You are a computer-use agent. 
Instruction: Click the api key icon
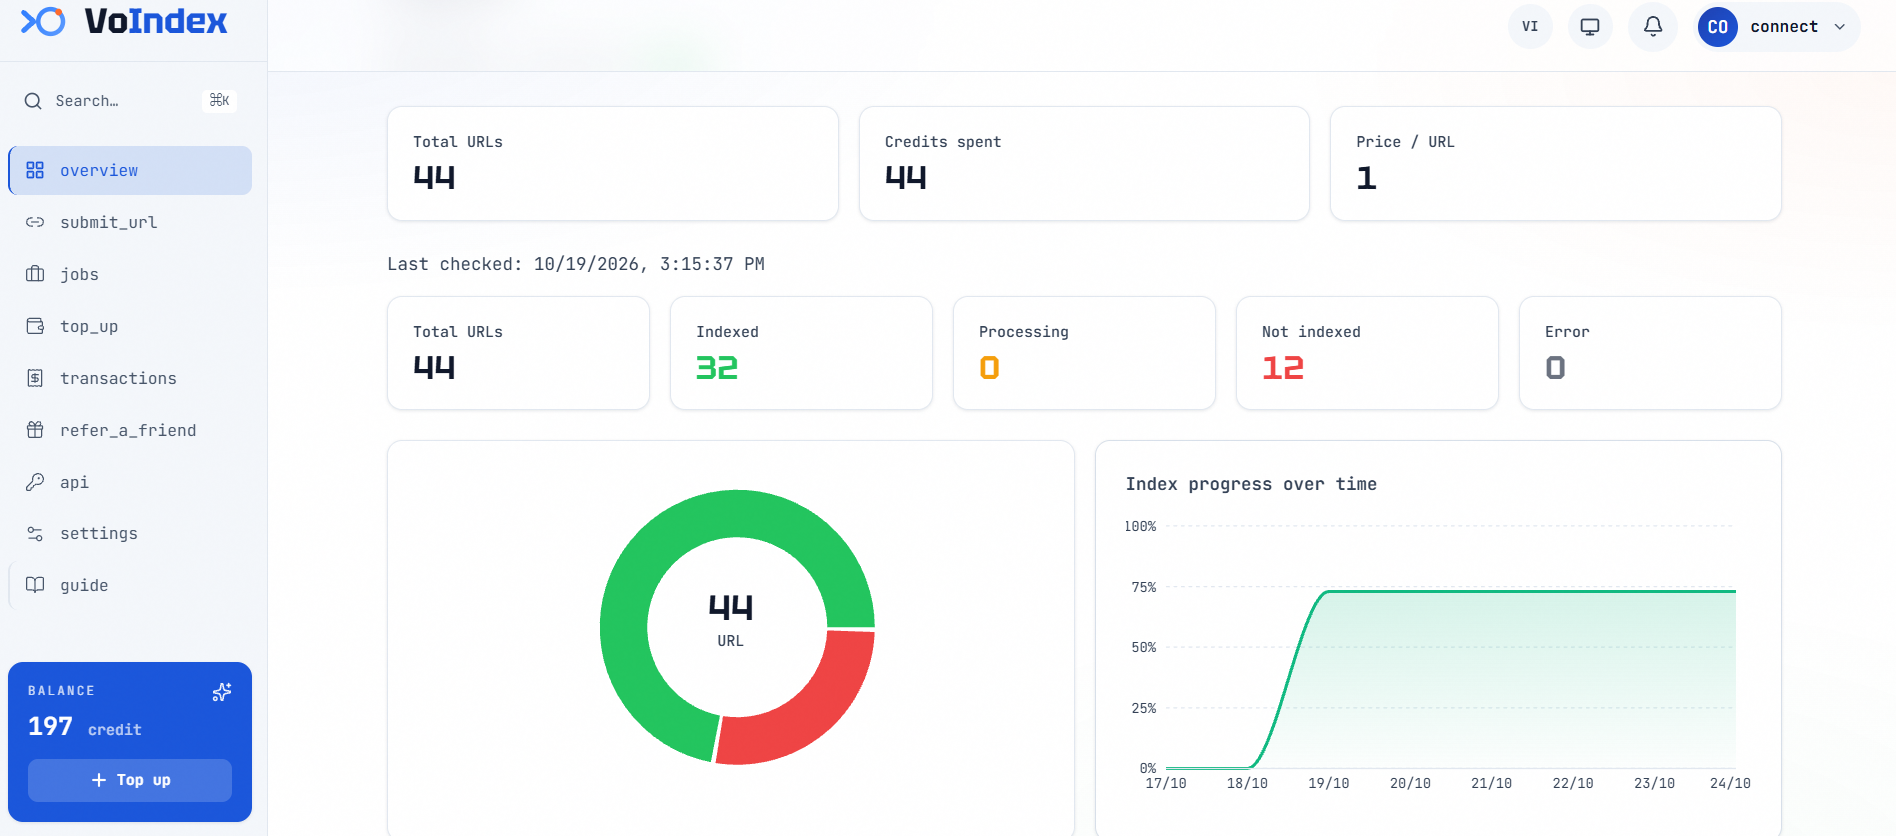coord(35,482)
